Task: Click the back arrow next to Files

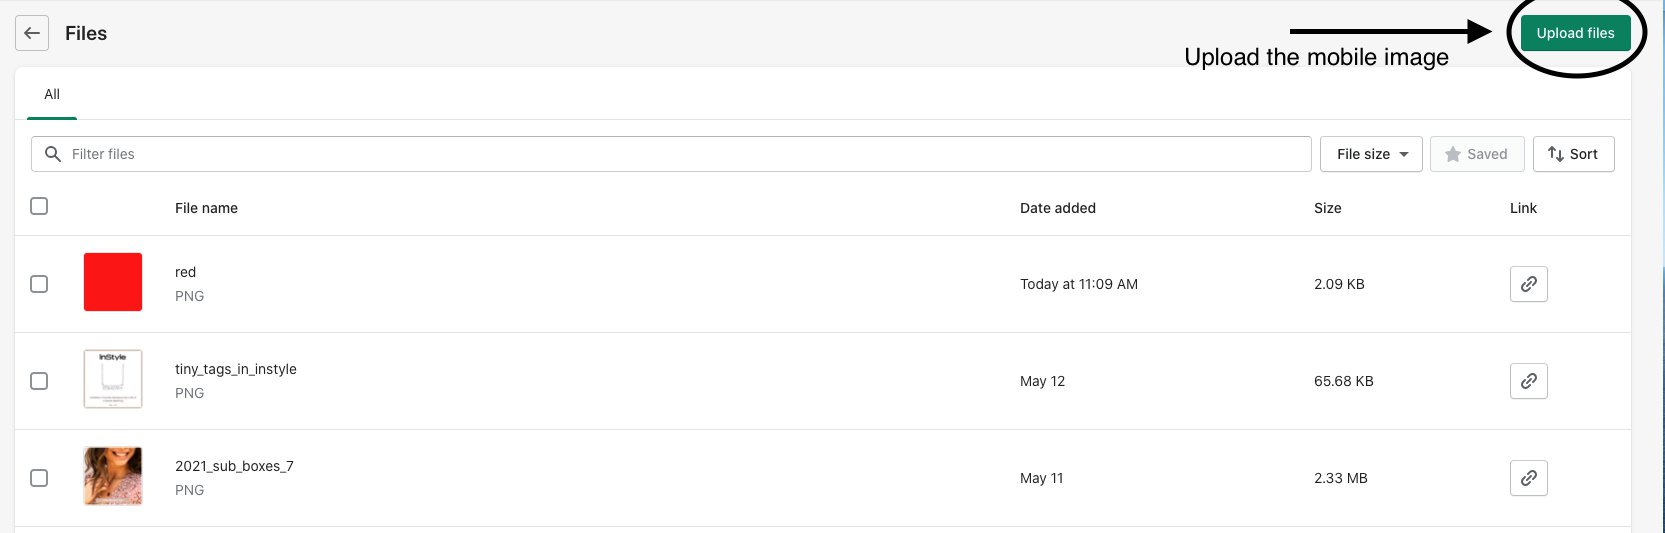Action: click(x=32, y=33)
